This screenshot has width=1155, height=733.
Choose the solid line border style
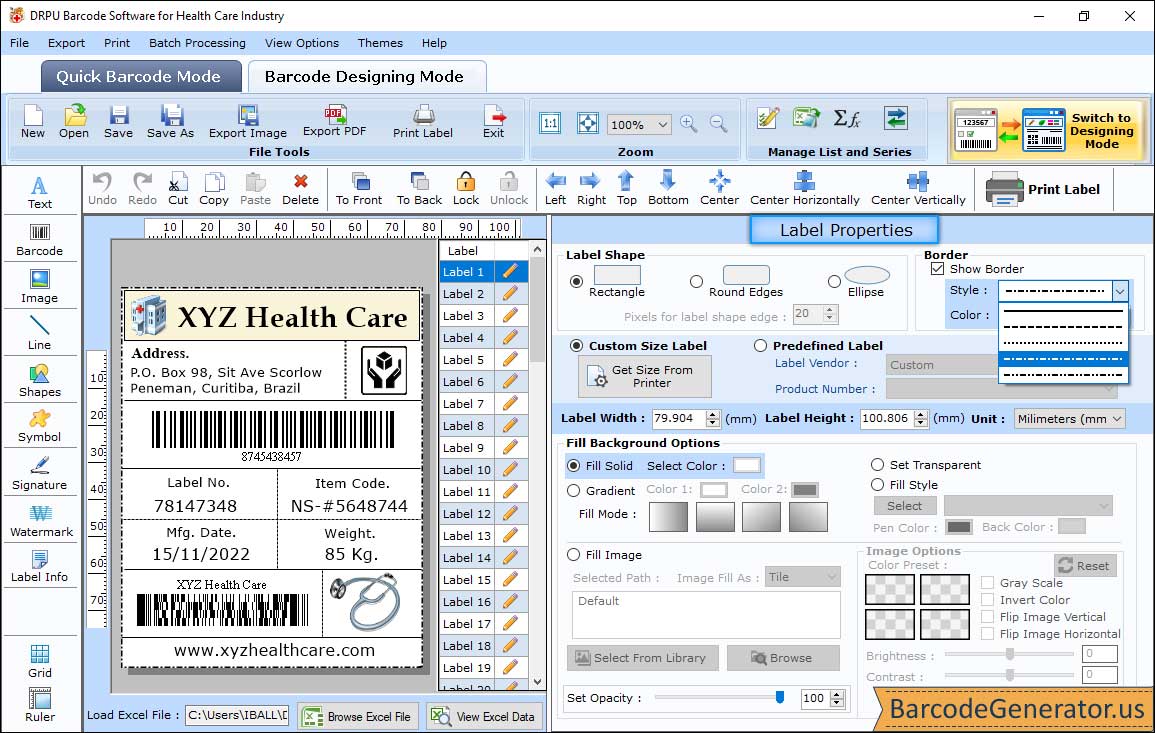(x=1063, y=311)
